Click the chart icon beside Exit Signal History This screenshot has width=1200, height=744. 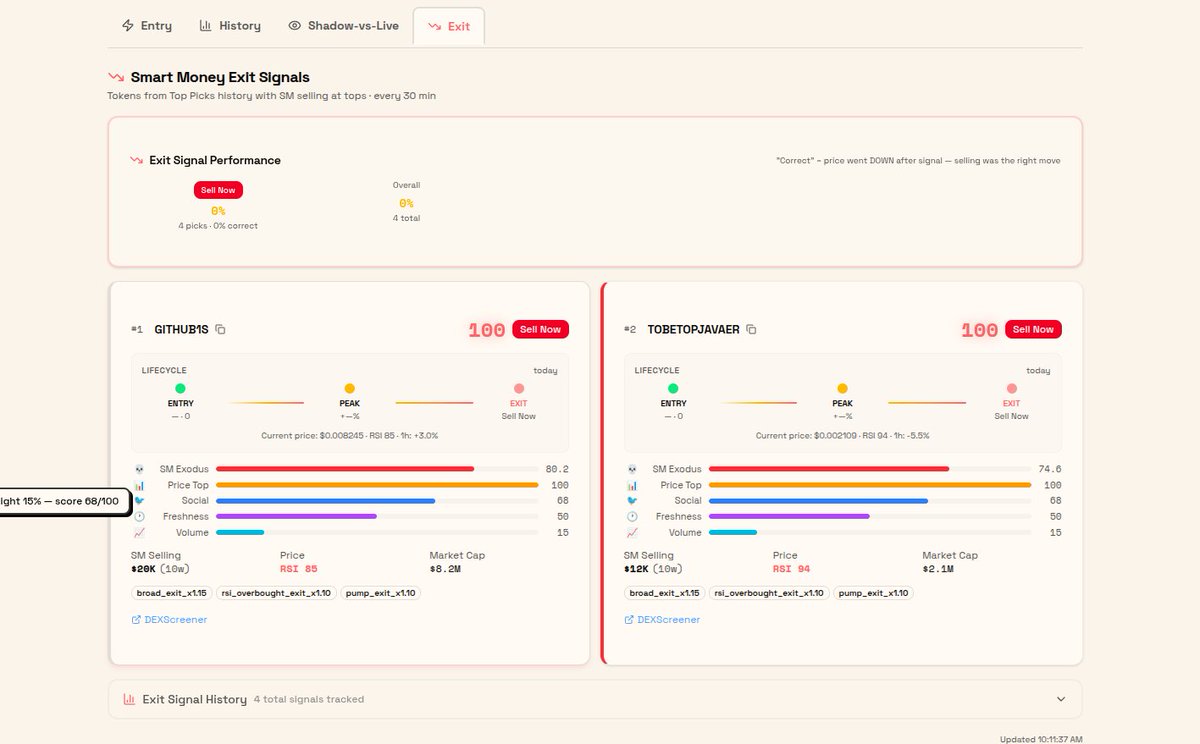point(129,699)
